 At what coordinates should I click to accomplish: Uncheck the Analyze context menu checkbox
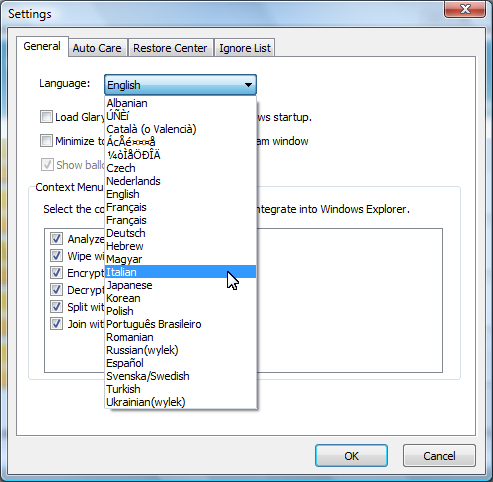point(56,238)
